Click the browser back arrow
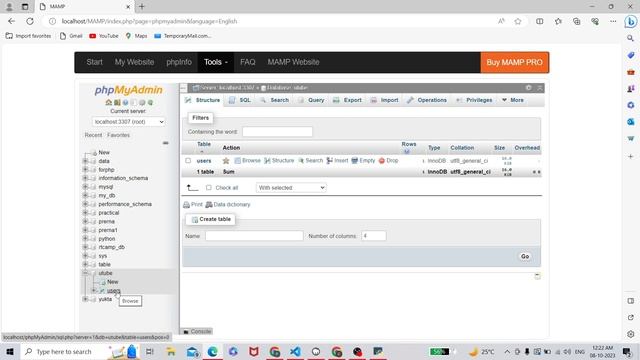Viewport: 640px width, 360px height. (11, 21)
